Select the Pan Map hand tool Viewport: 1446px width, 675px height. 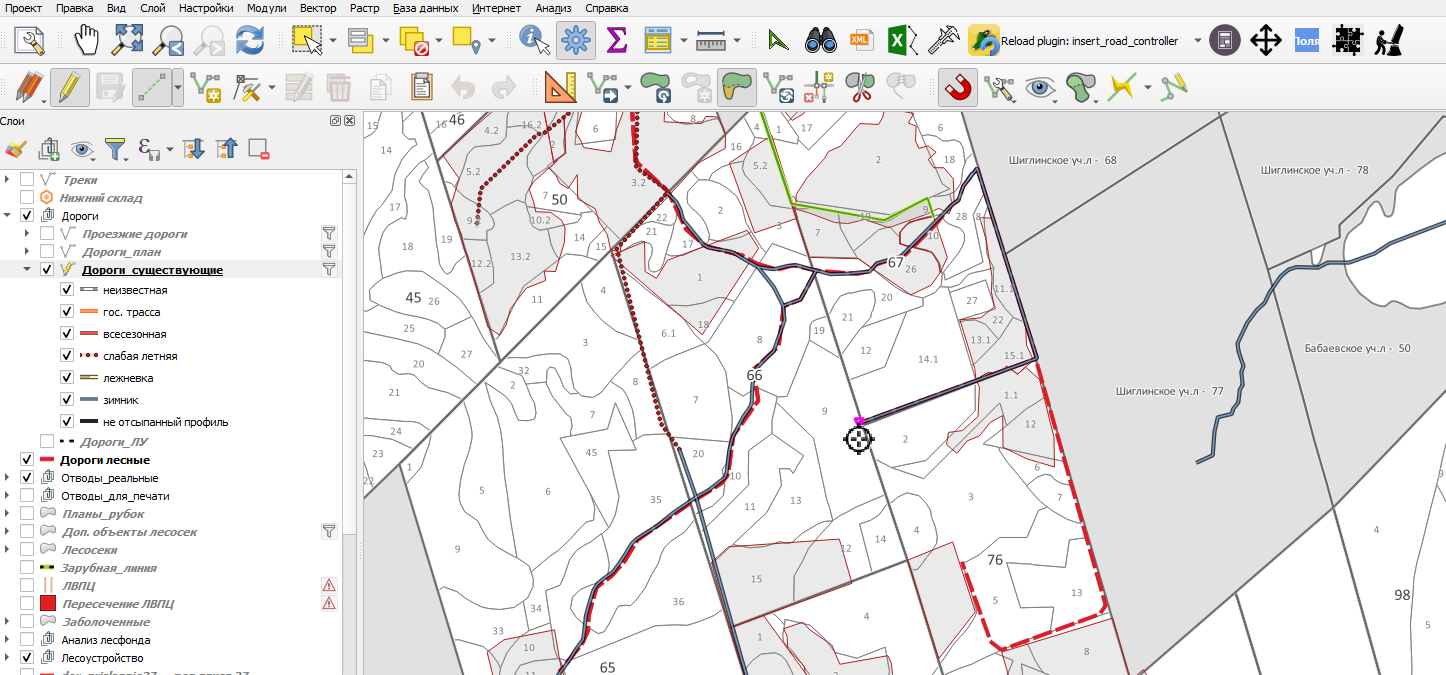(89, 41)
